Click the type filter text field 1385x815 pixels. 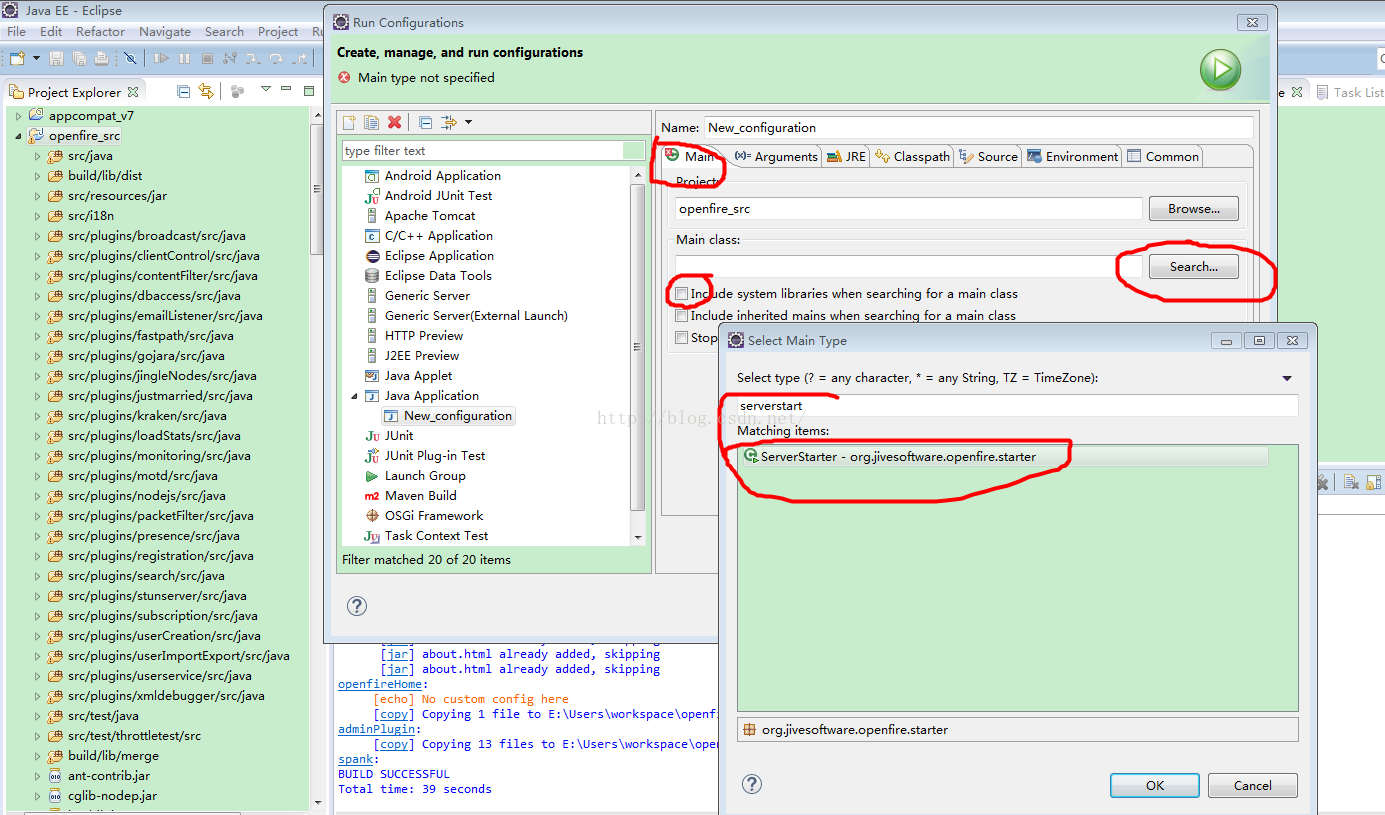pyautogui.click(x=494, y=151)
